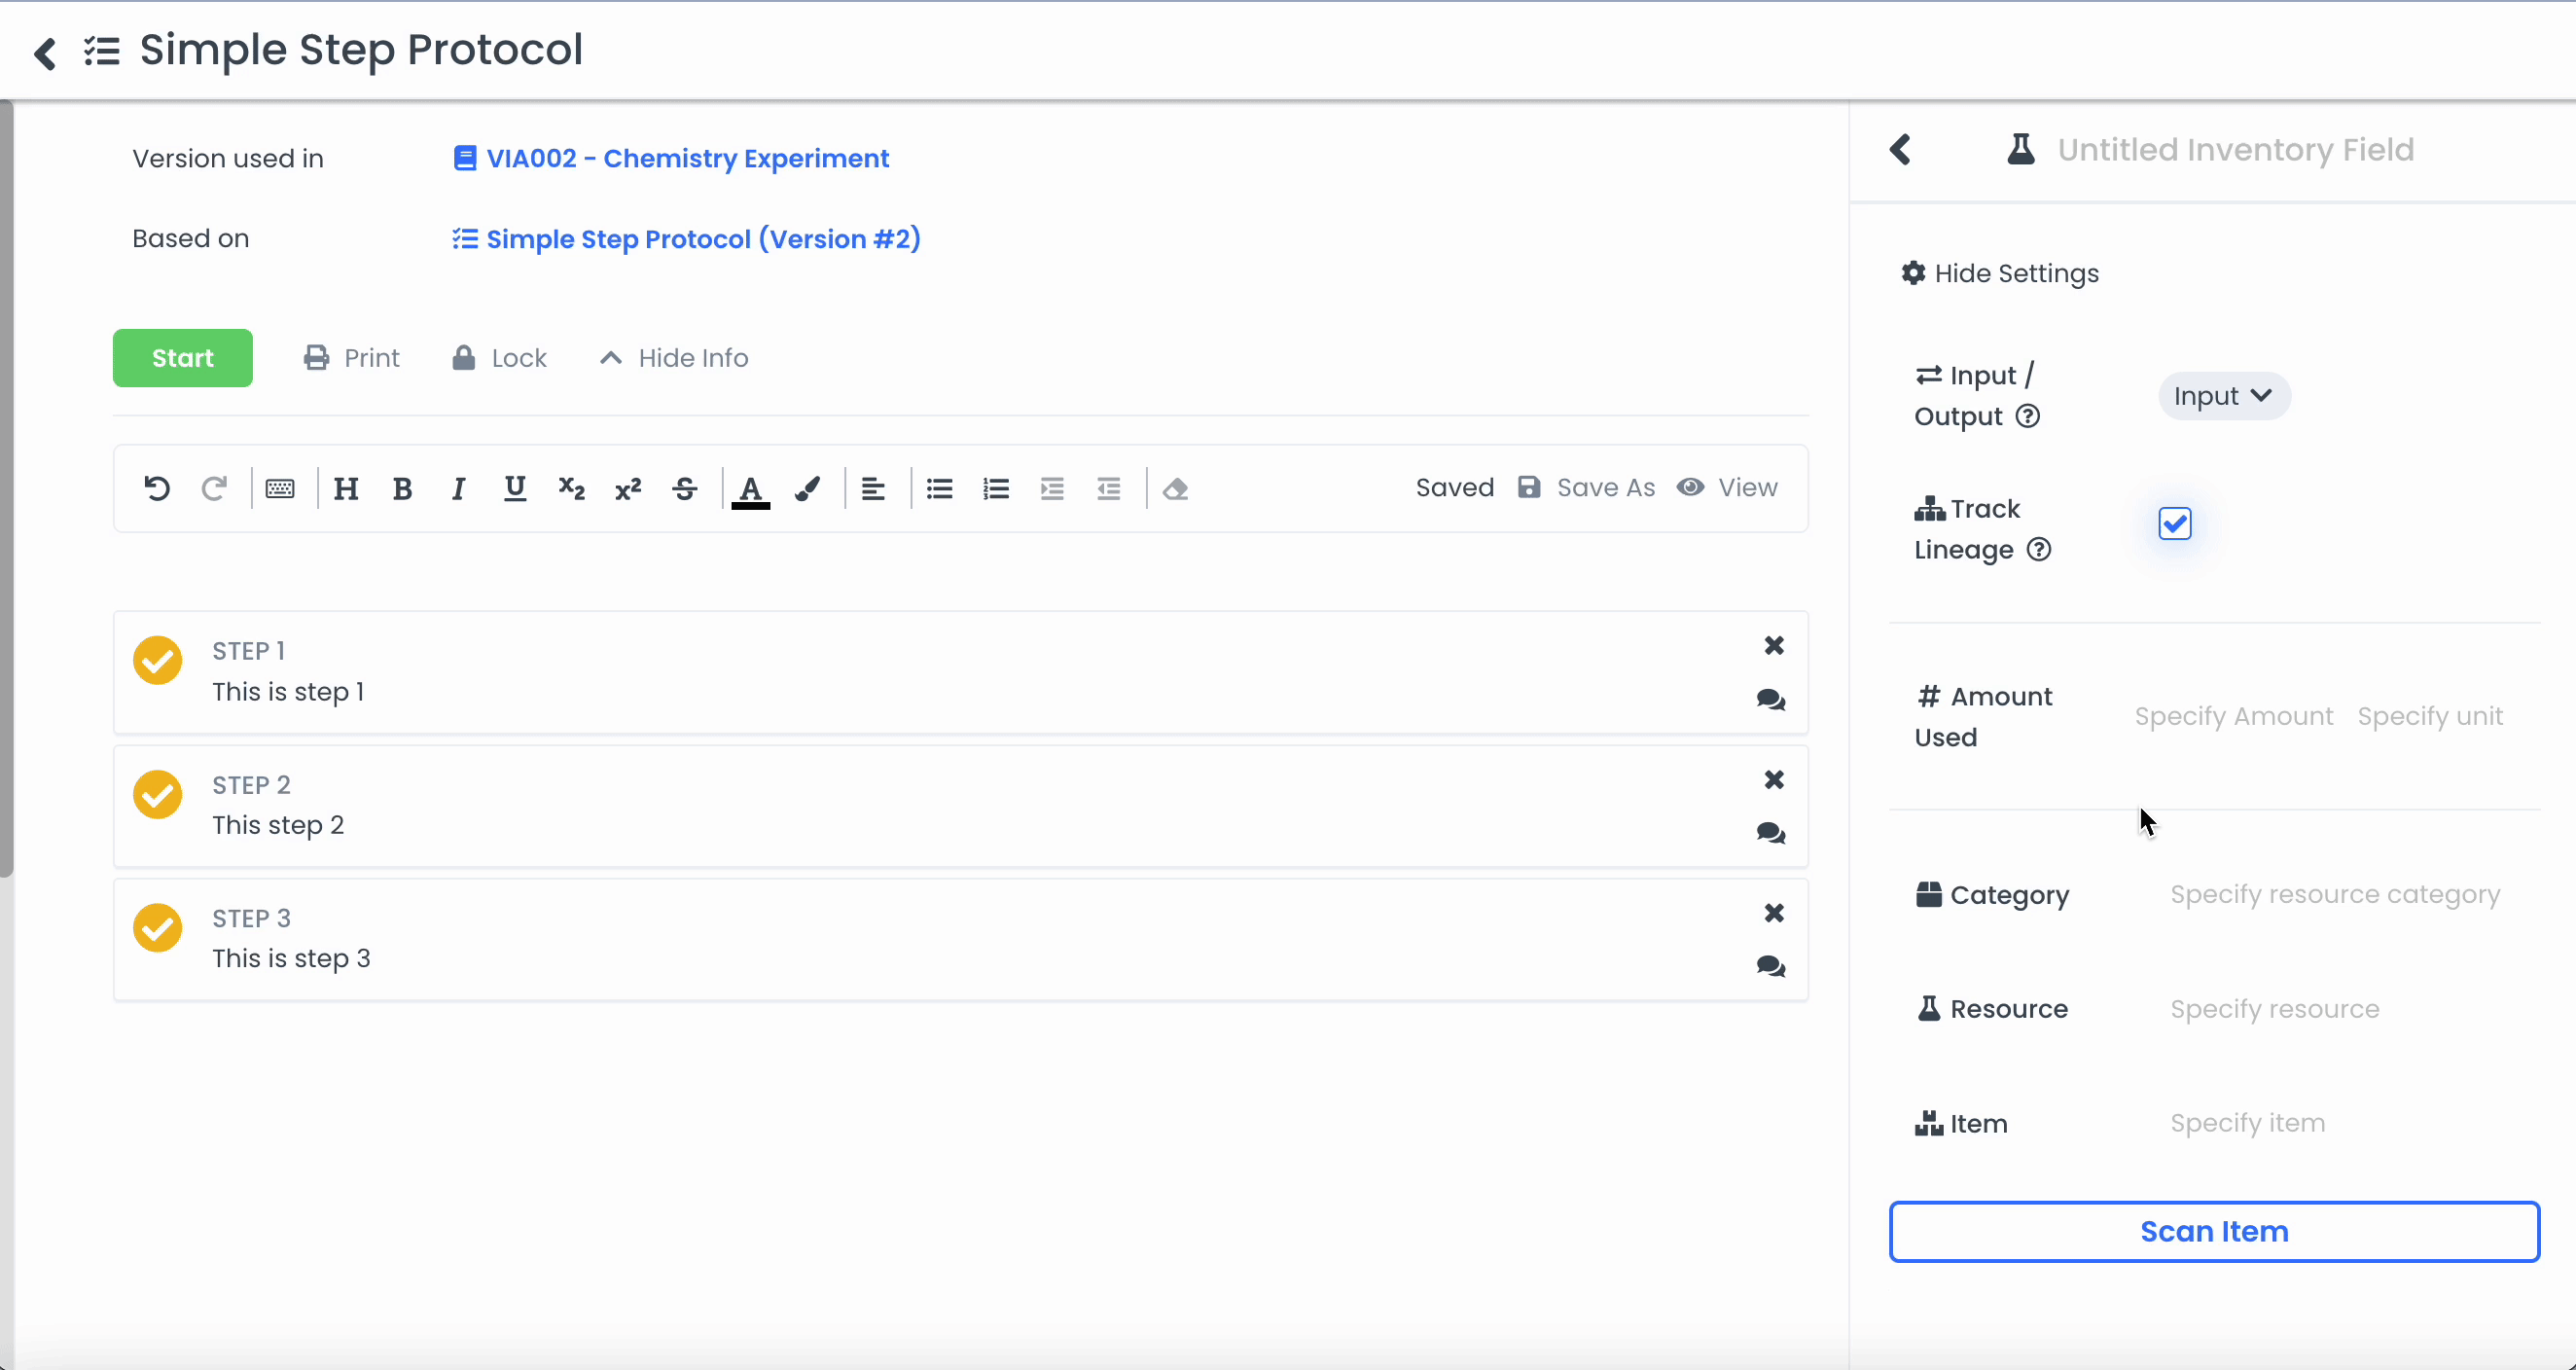
Task: Toggle Step 3 completion checkmark
Action: (x=158, y=928)
